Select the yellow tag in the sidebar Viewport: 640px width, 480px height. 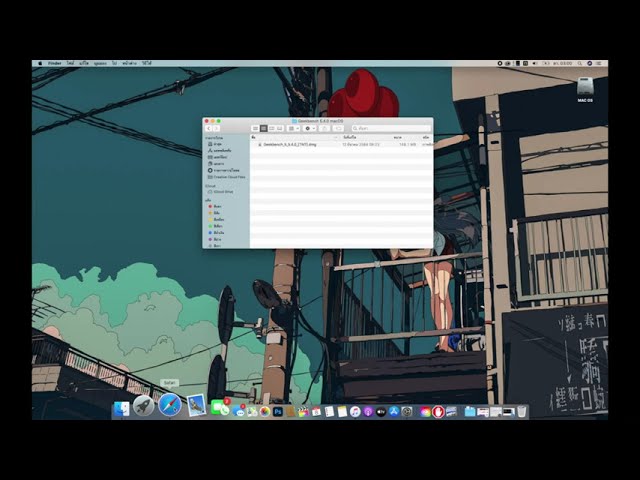click(x=216, y=220)
